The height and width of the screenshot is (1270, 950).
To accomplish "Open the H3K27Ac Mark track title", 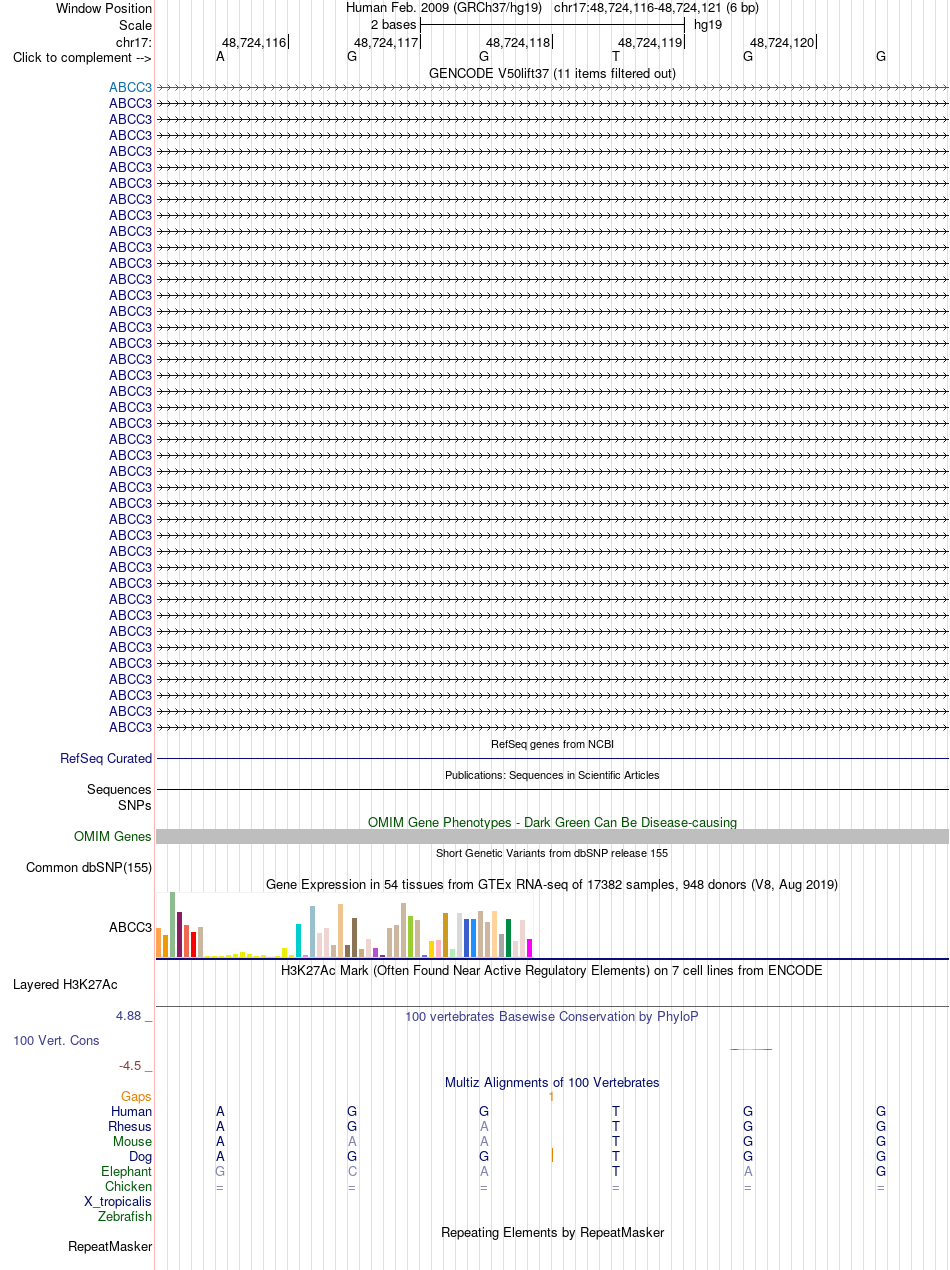I will (x=552, y=970).
